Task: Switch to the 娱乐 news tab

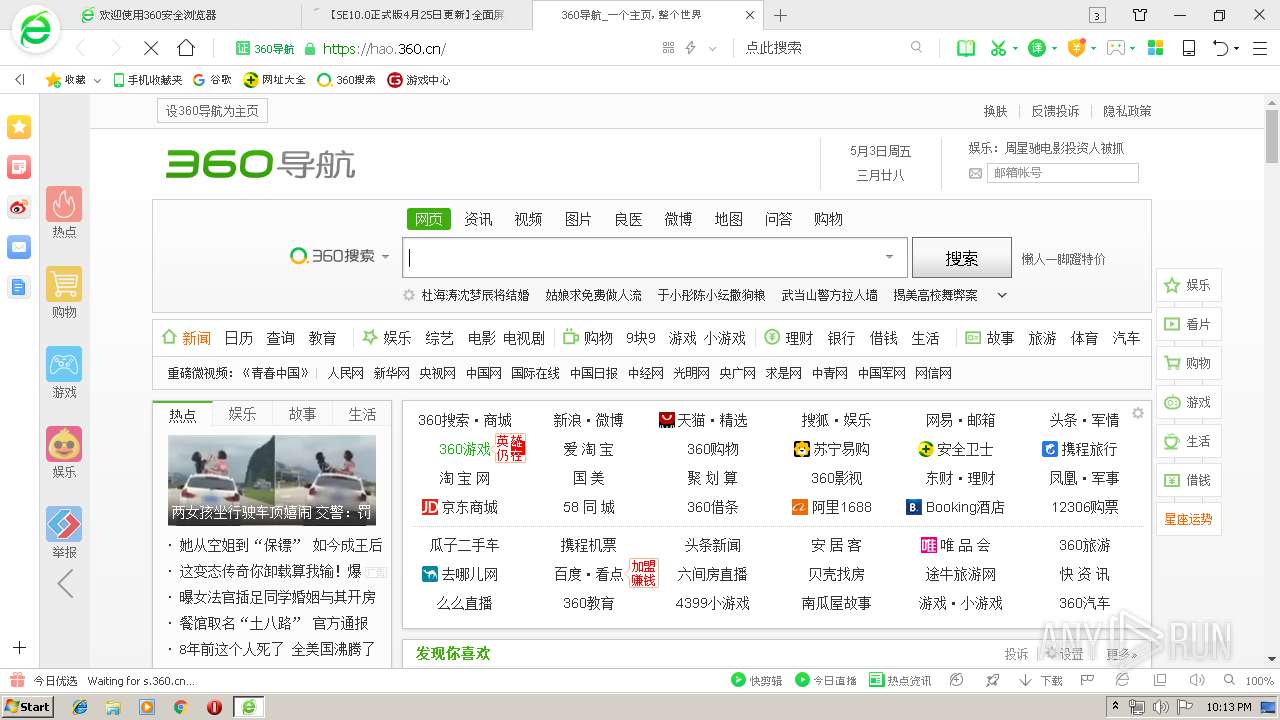Action: (x=242, y=414)
